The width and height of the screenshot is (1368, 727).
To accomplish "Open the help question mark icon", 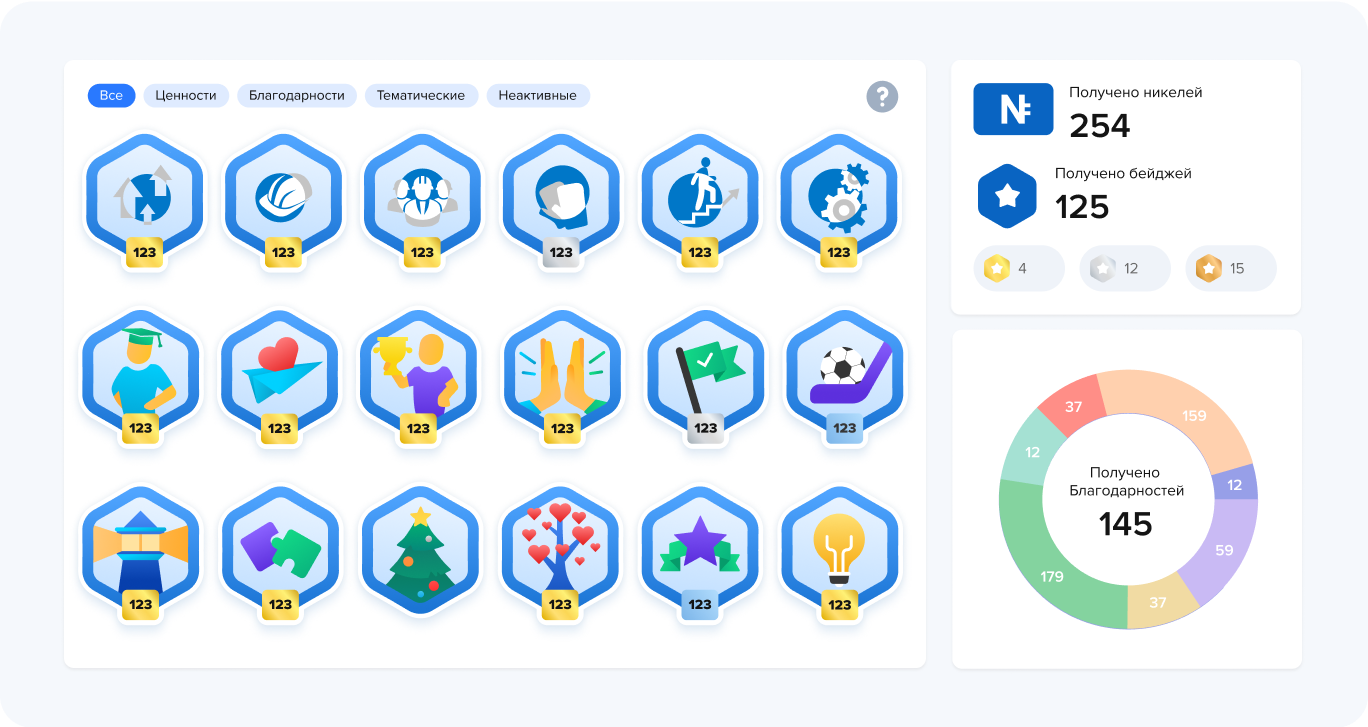I will point(882,97).
